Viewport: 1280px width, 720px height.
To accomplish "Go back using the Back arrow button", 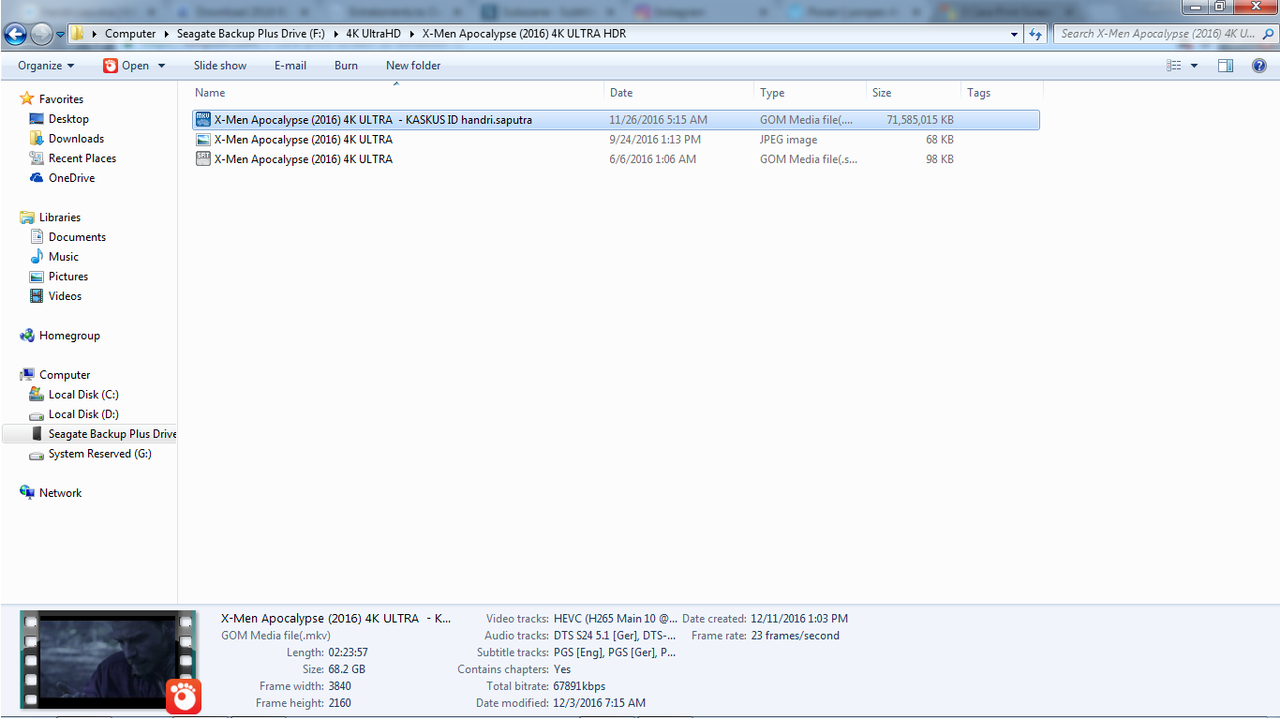I will (15, 34).
